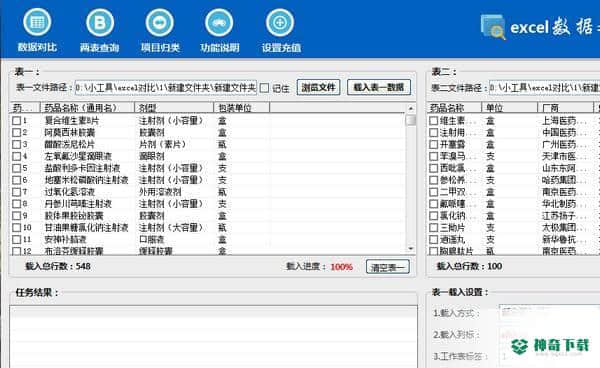The height and width of the screenshot is (368, 600).
Task: Click the 清空表一 button
Action: click(388, 267)
